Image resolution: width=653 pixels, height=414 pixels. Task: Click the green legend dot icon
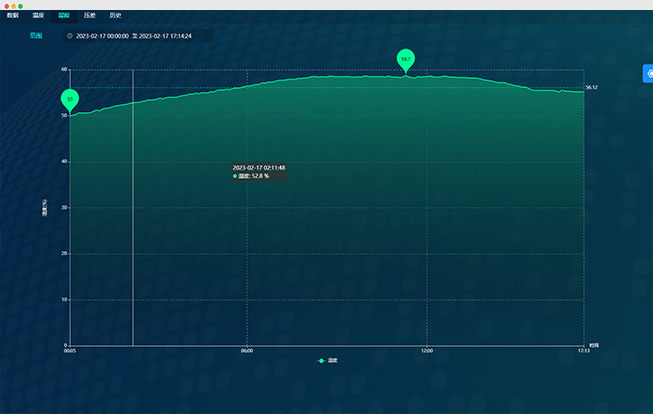tap(321, 360)
